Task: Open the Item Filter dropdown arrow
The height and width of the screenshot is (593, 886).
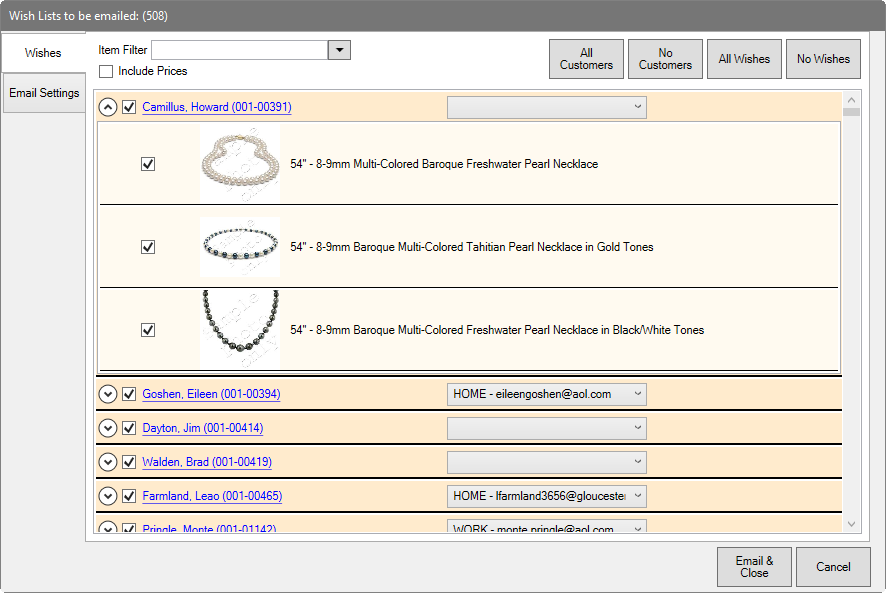Action: tap(340, 50)
